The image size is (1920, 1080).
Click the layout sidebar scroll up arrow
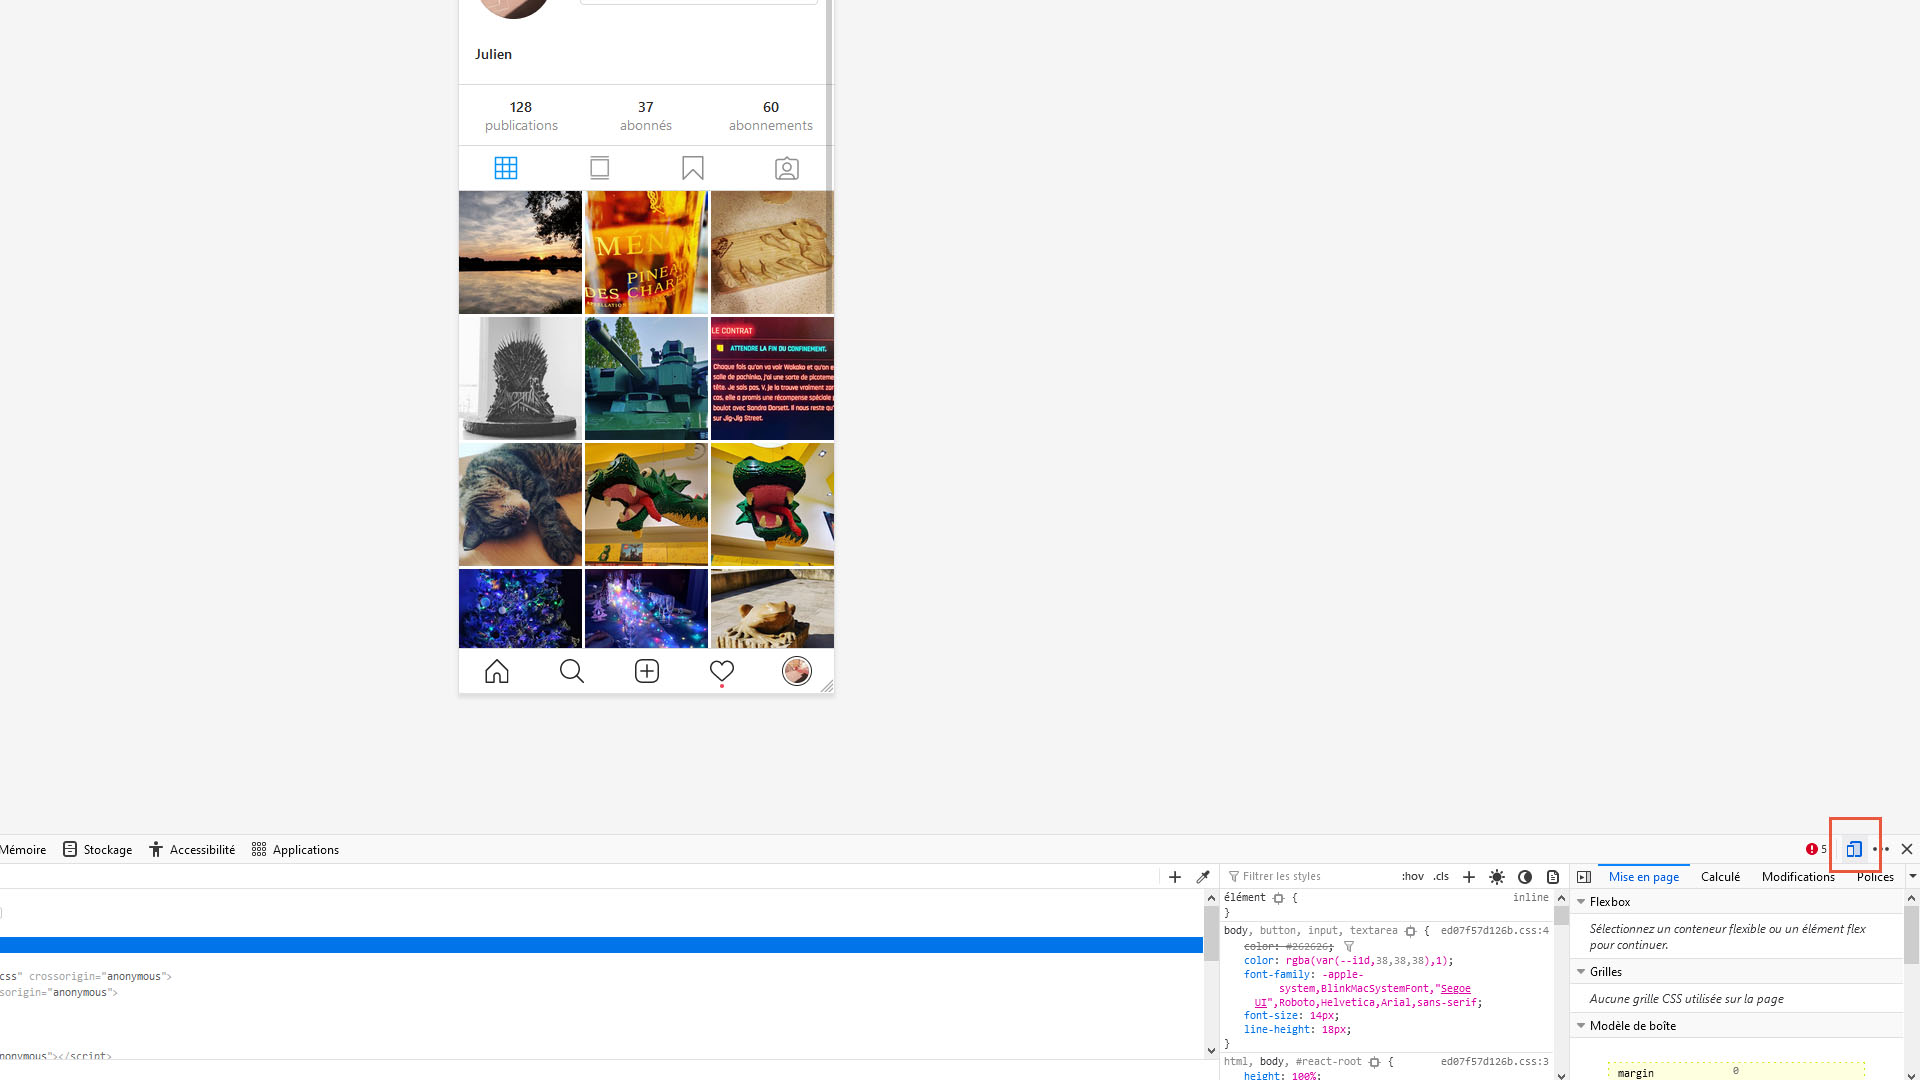(x=1912, y=898)
